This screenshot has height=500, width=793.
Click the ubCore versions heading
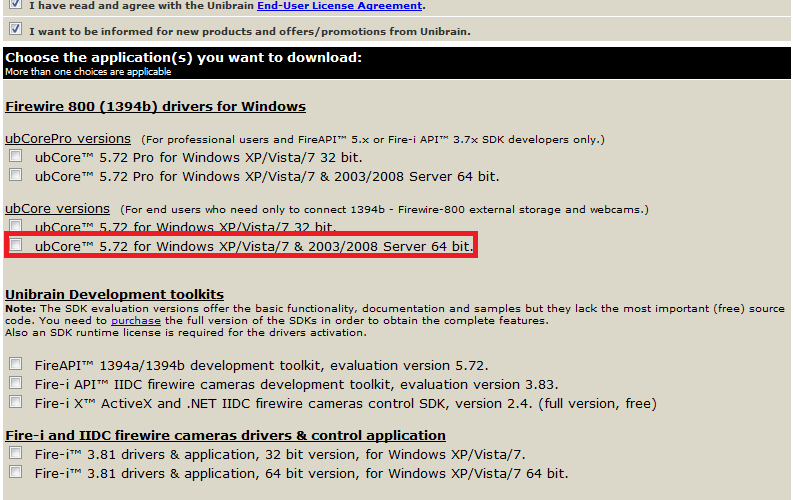tap(57, 209)
